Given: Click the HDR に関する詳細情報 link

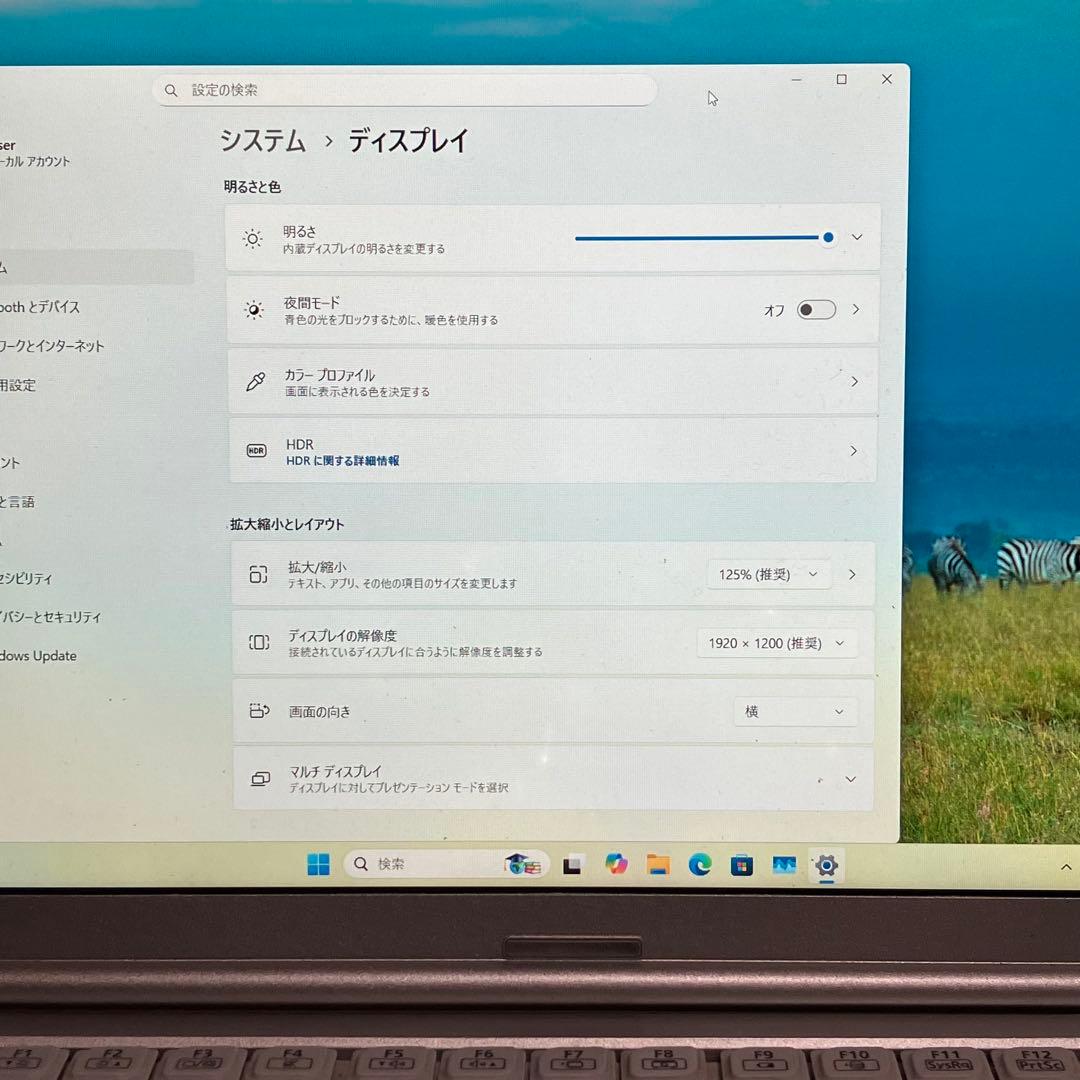Looking at the screenshot, I should tap(343, 461).
